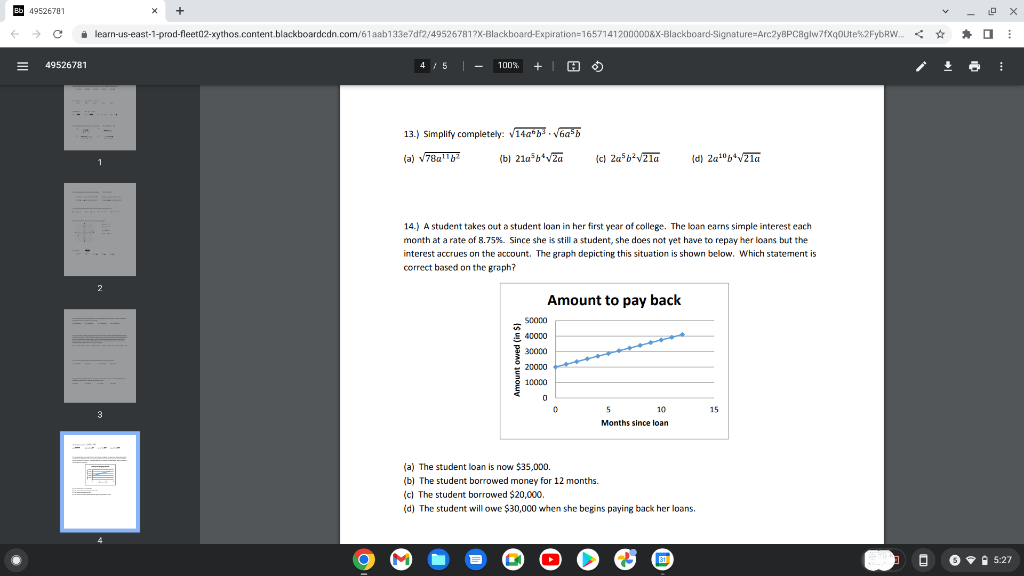
Task: Open the phone hub icon in the shelf
Action: tap(923, 560)
